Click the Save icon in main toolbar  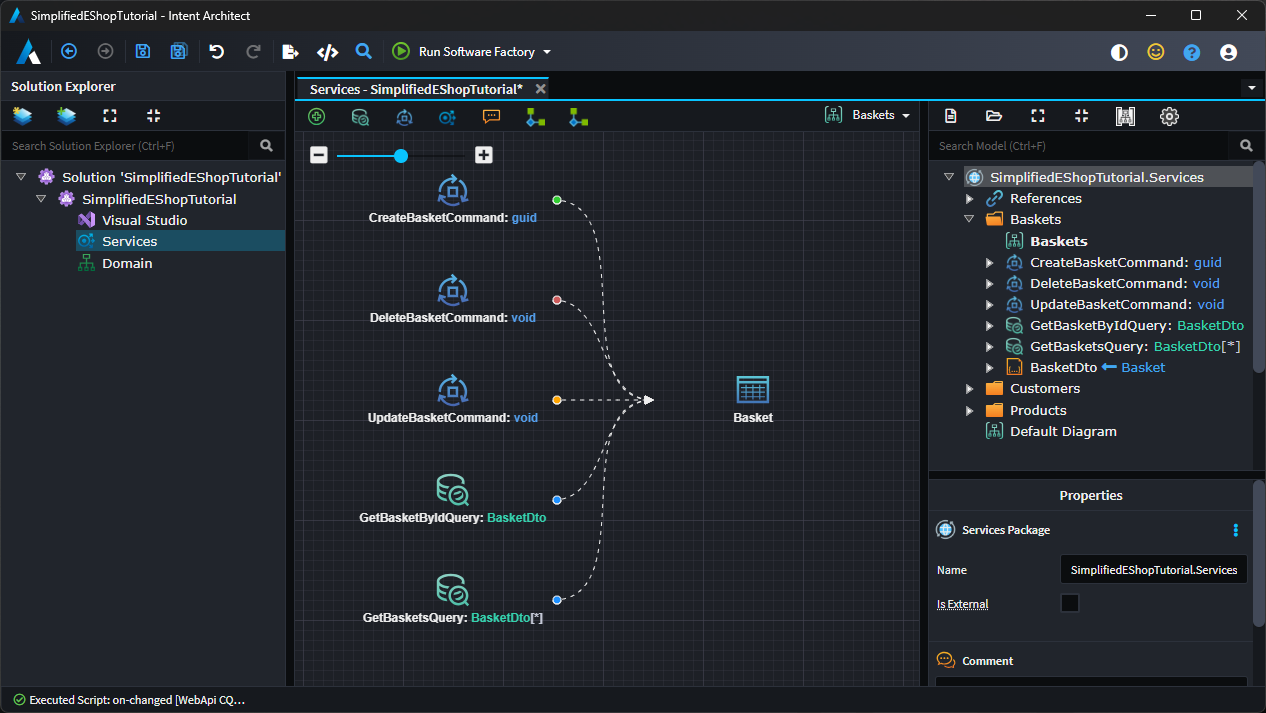tap(143, 51)
